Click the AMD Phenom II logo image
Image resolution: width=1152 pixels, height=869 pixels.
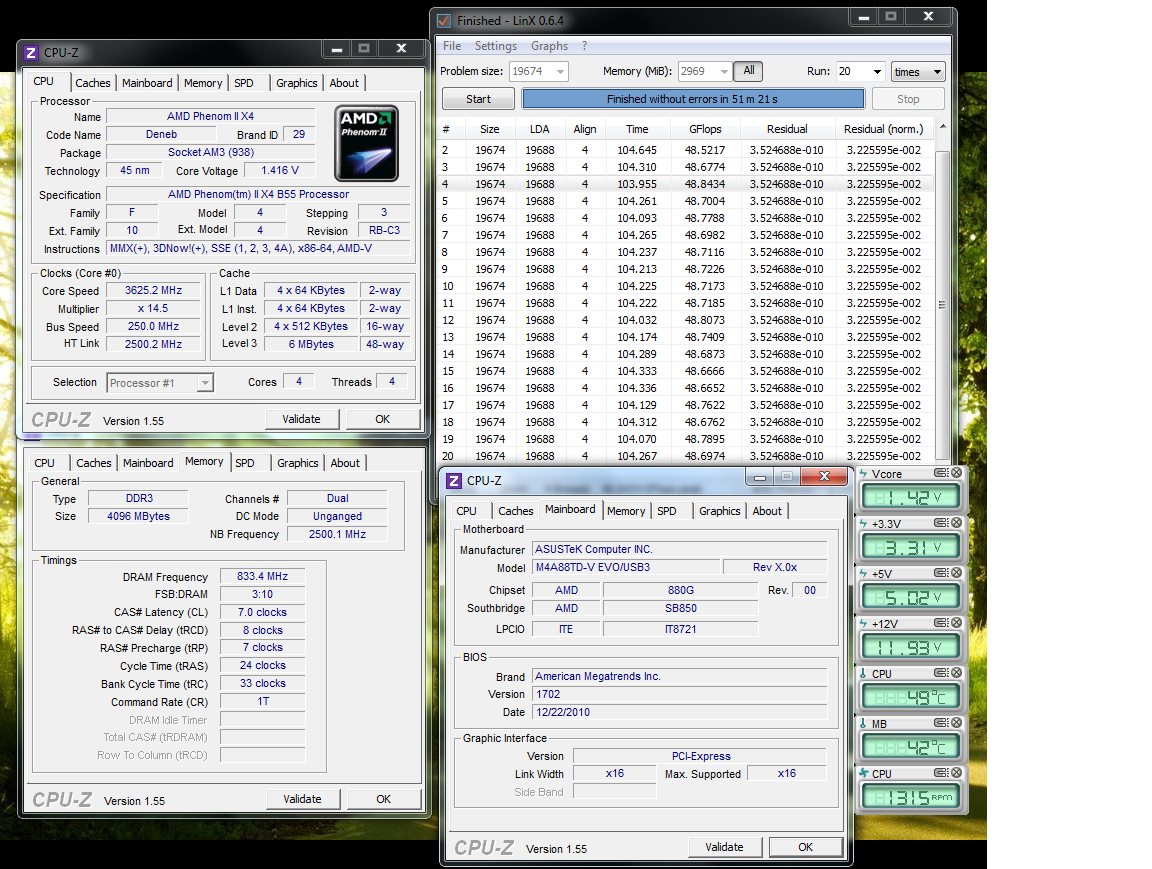(367, 143)
